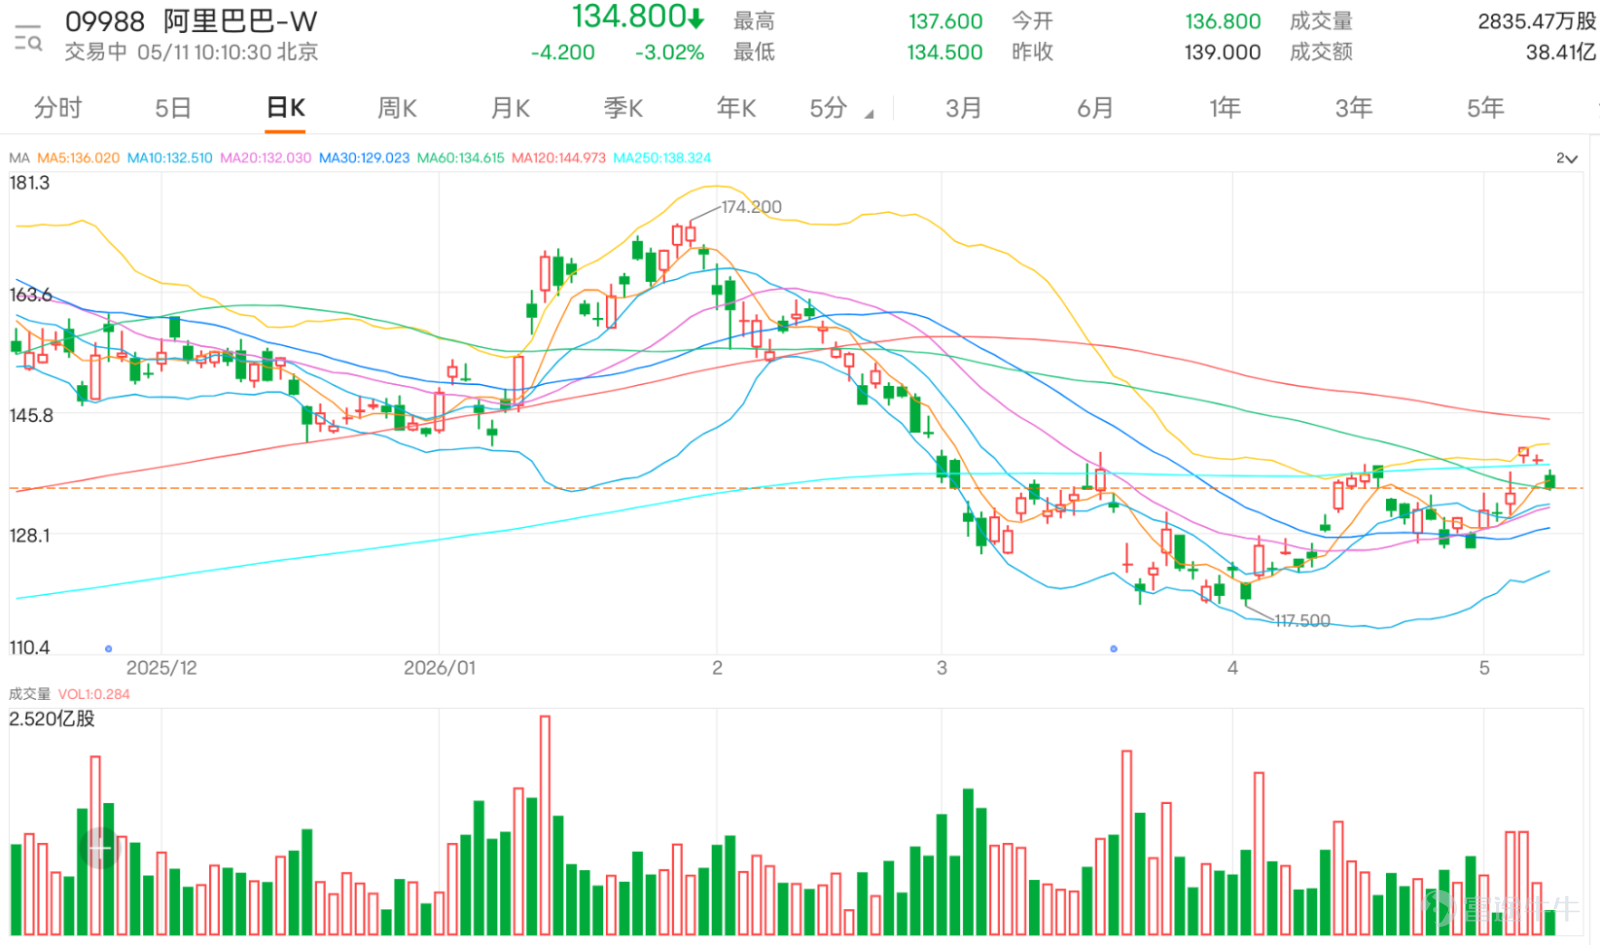Expand the 2 indicator panel count dropdown
The image size is (1600, 945).
point(1566,158)
